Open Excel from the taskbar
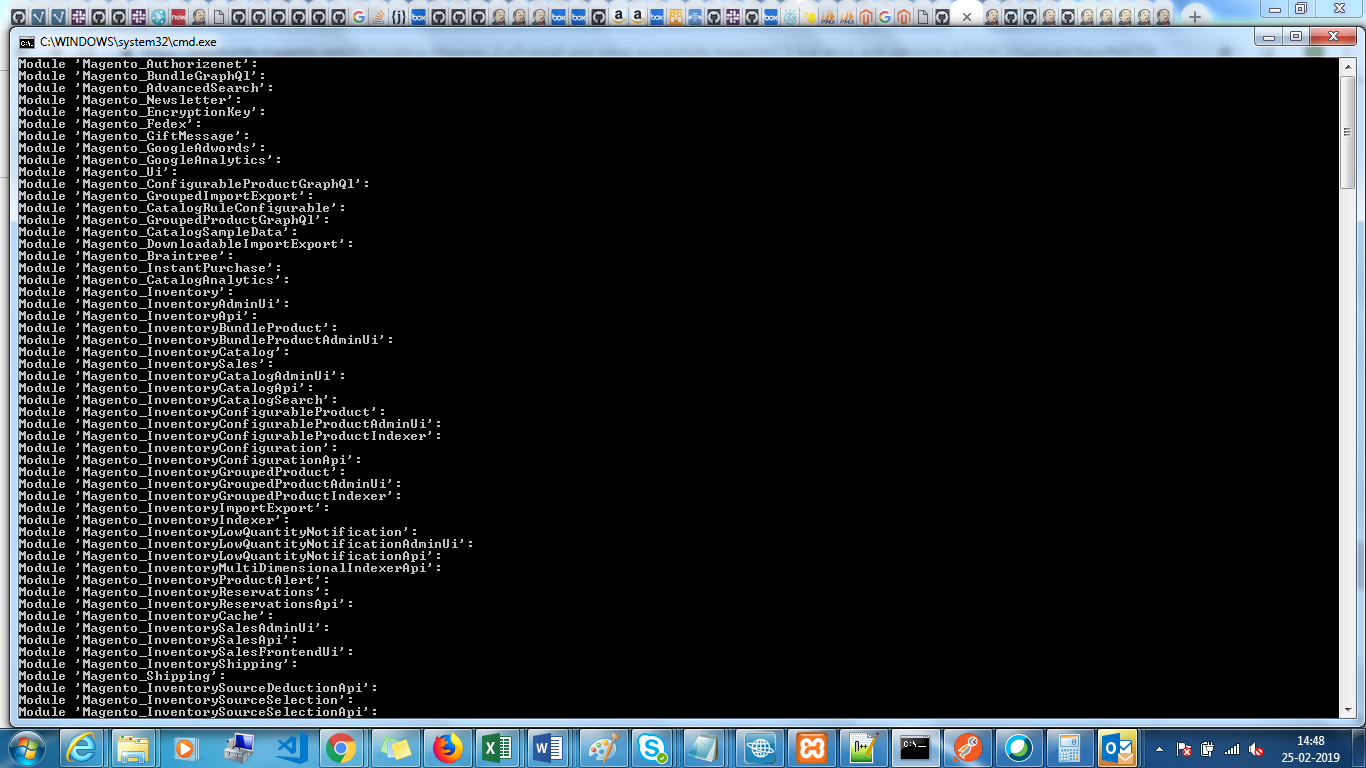1366x768 pixels. [499, 747]
